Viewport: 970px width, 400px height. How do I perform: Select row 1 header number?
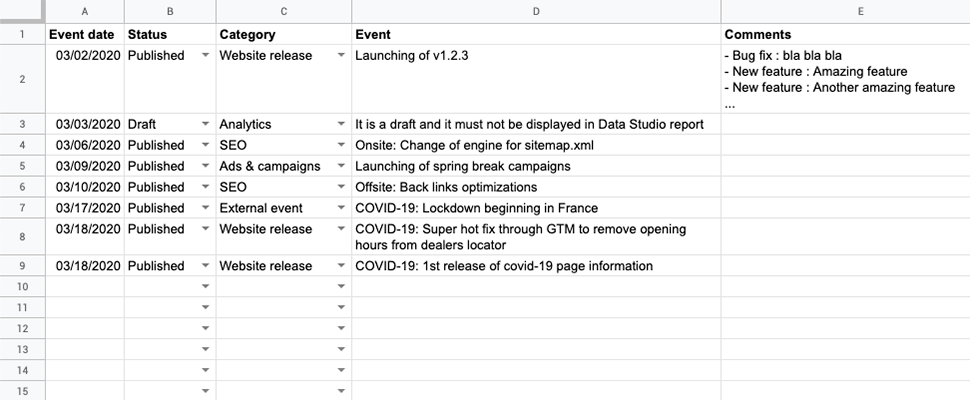click(x=22, y=34)
